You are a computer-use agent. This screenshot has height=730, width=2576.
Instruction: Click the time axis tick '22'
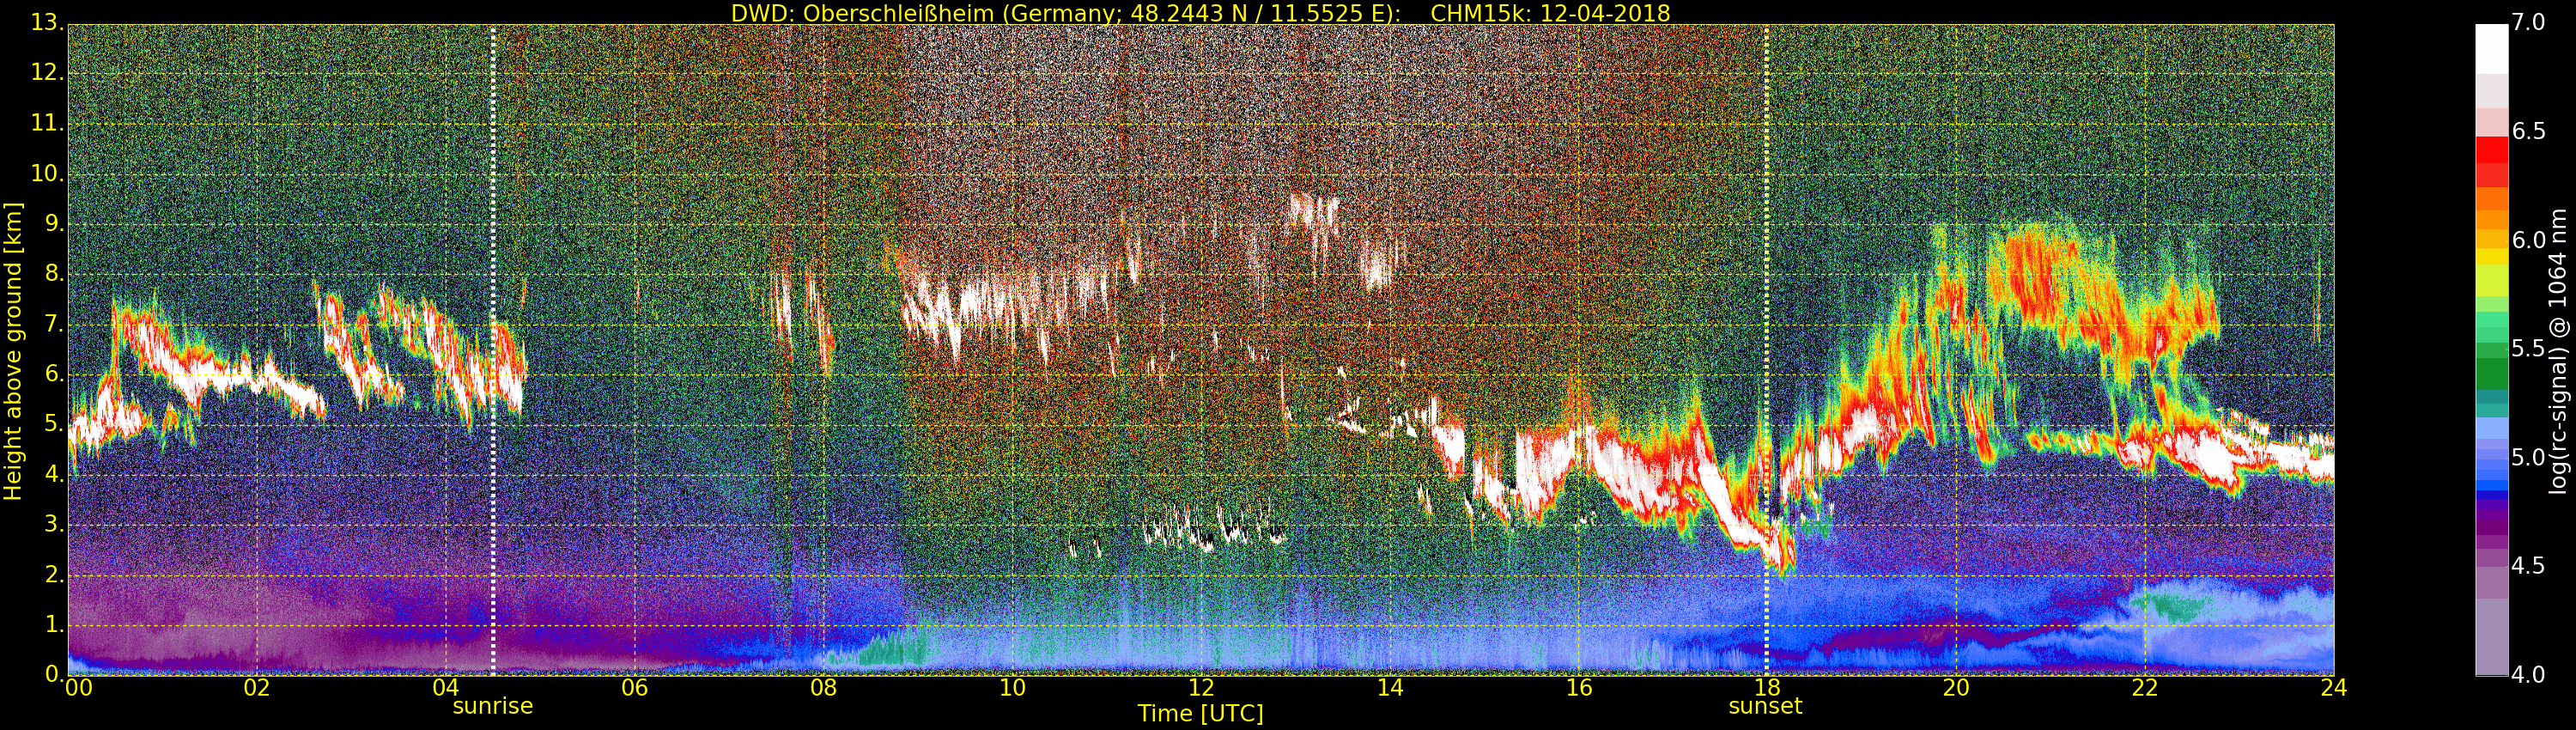pos(2145,688)
